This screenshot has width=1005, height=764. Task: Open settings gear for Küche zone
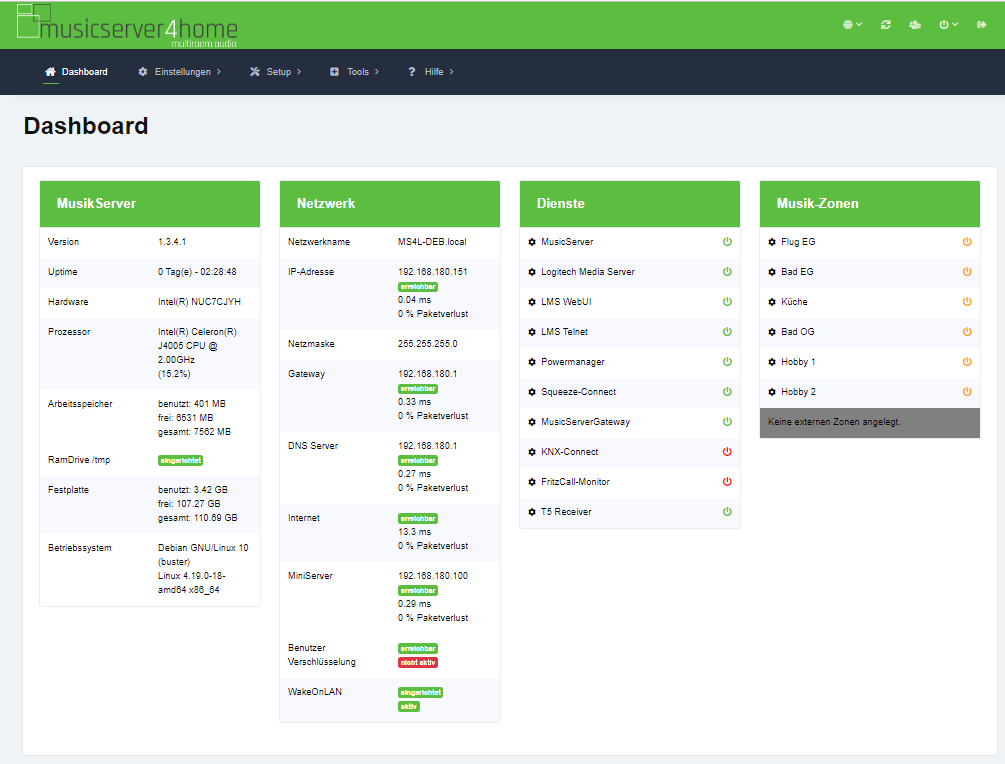(x=772, y=302)
